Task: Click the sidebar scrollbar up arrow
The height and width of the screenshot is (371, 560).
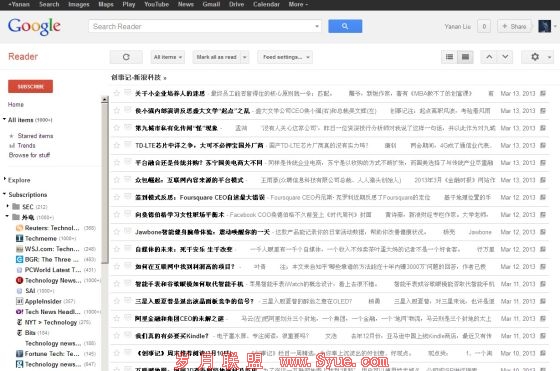Action: pyautogui.click(x=105, y=99)
